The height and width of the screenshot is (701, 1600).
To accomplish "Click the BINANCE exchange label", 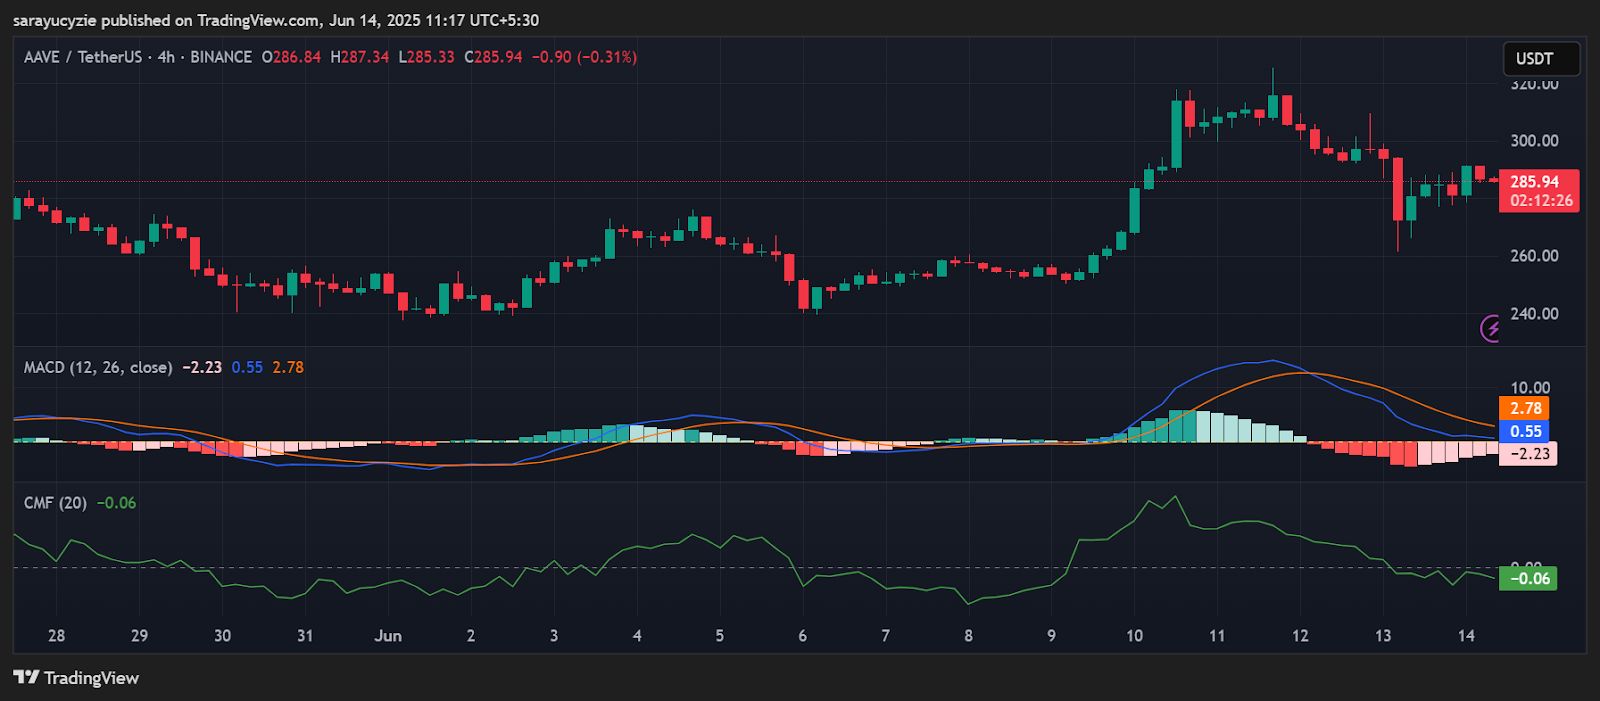I will tap(221, 57).
